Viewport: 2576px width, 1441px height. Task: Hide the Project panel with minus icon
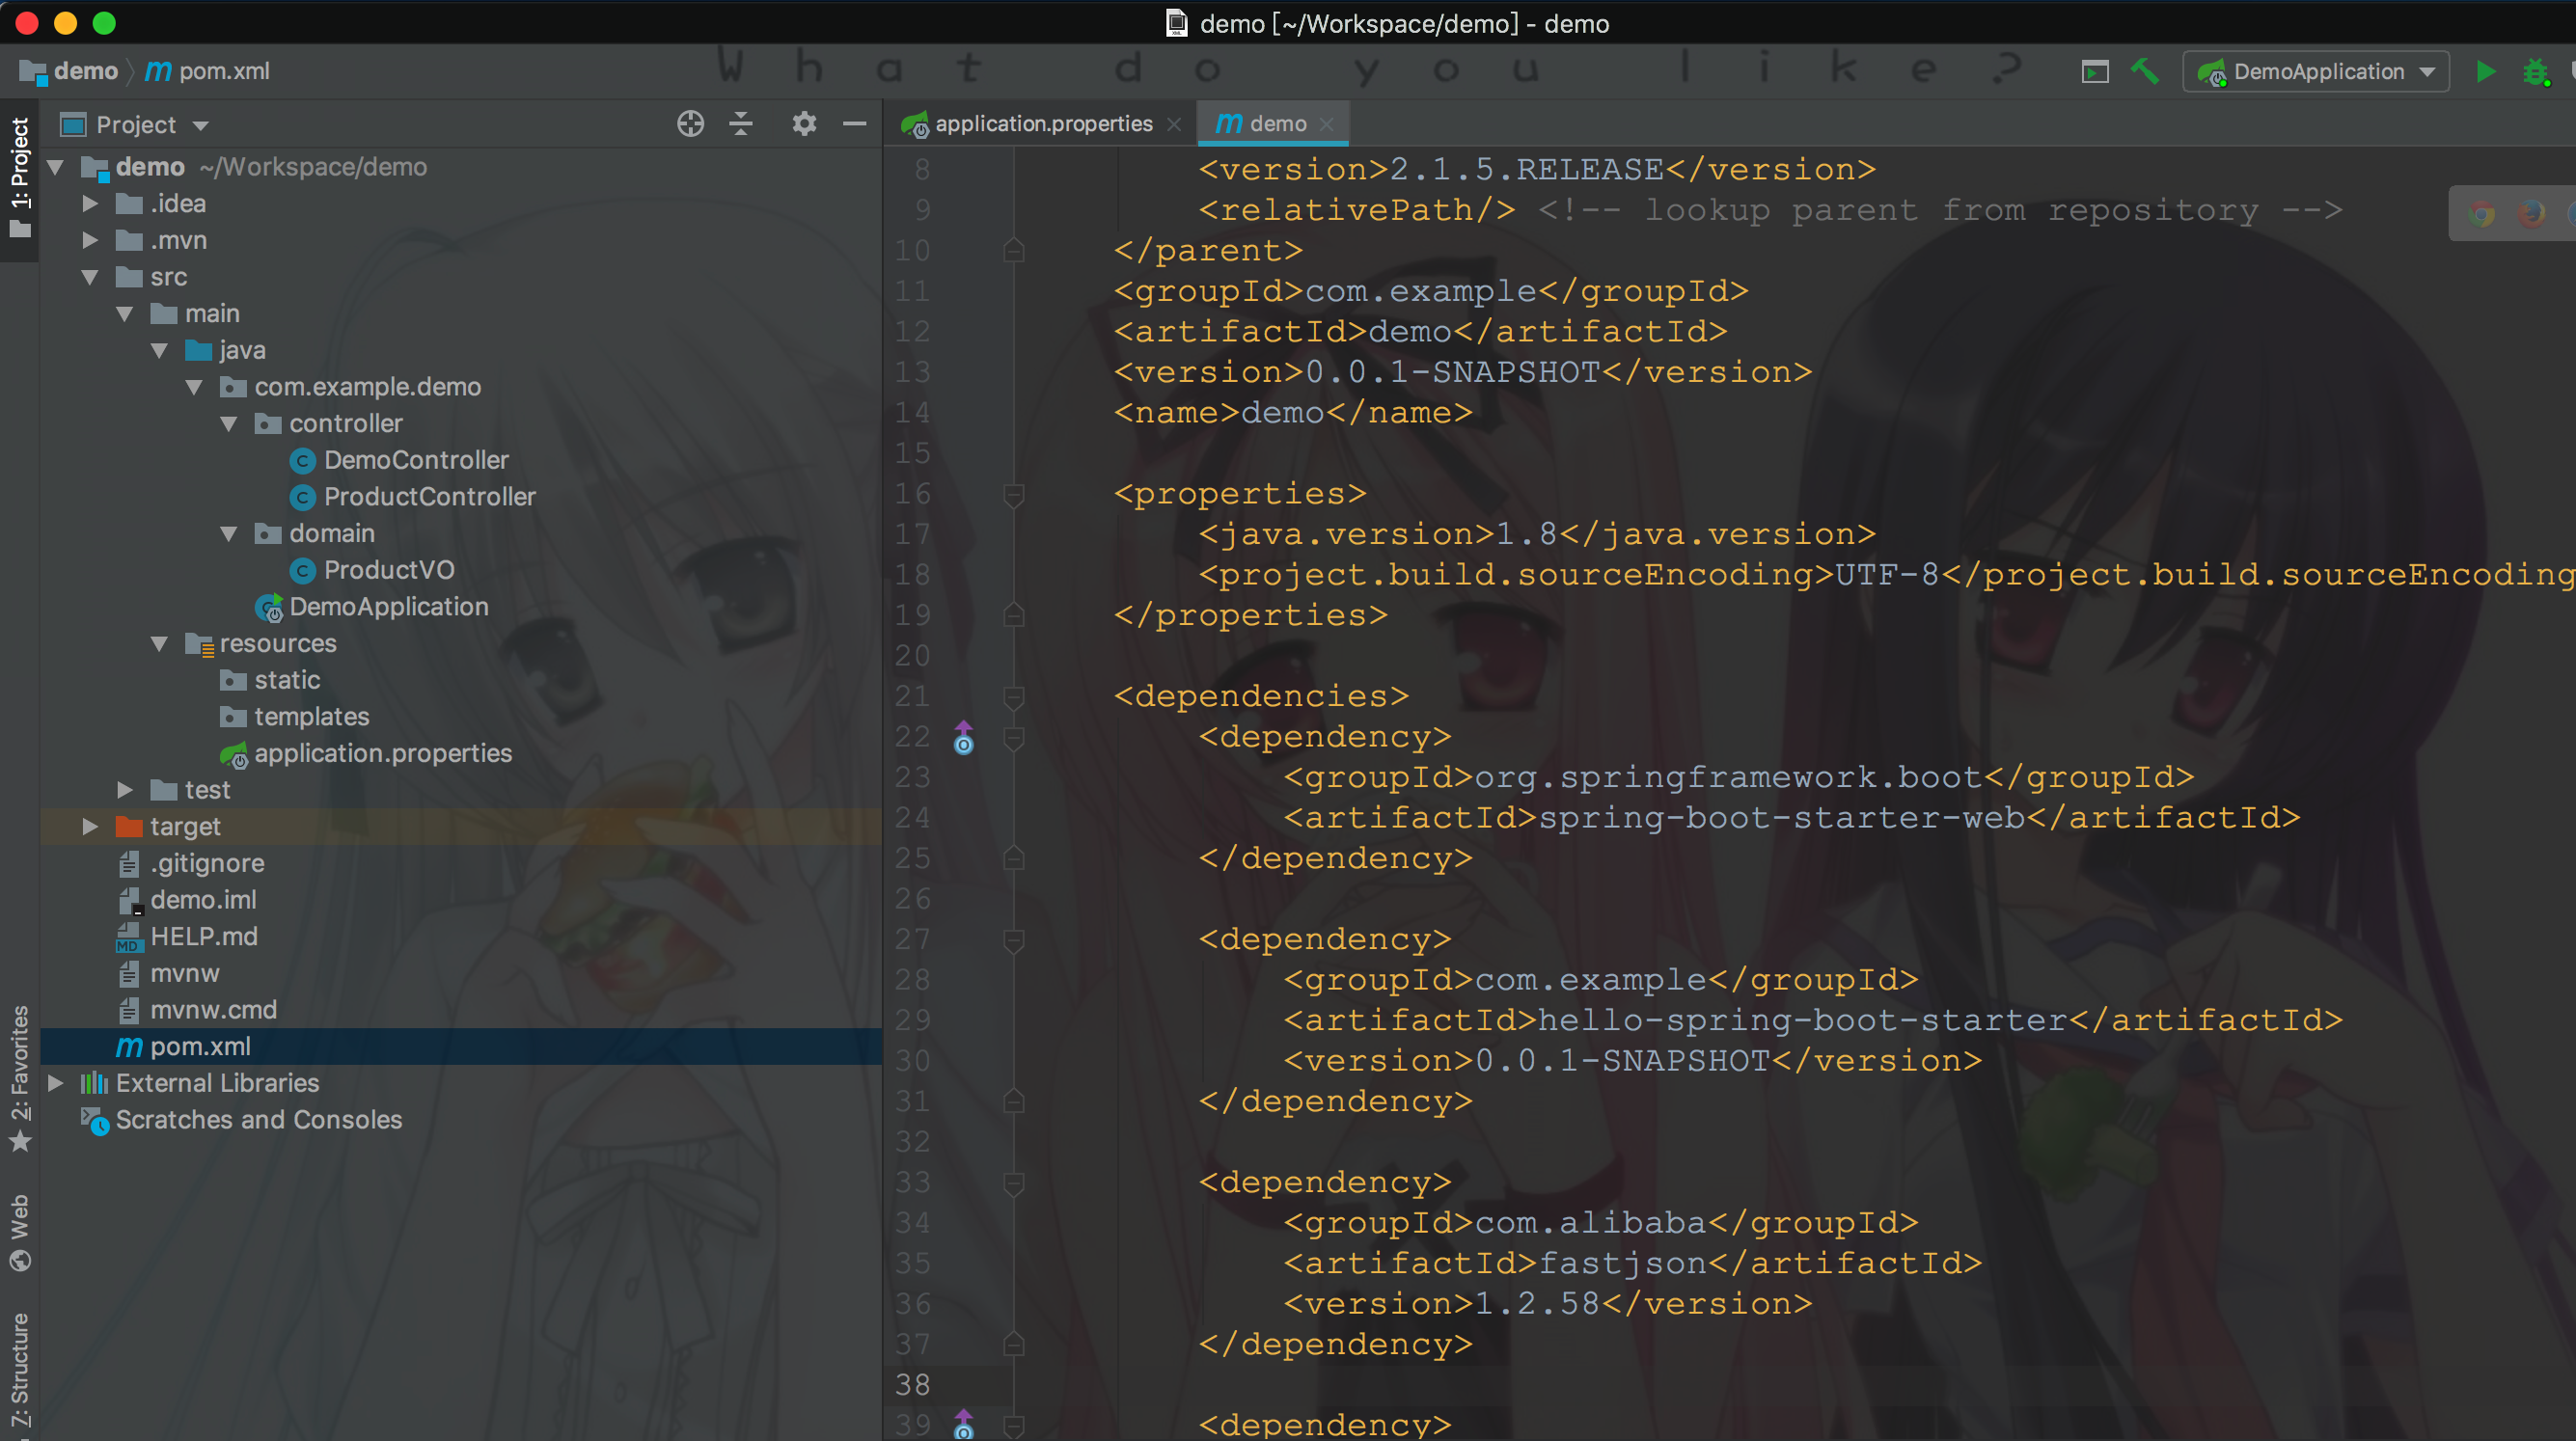[854, 124]
